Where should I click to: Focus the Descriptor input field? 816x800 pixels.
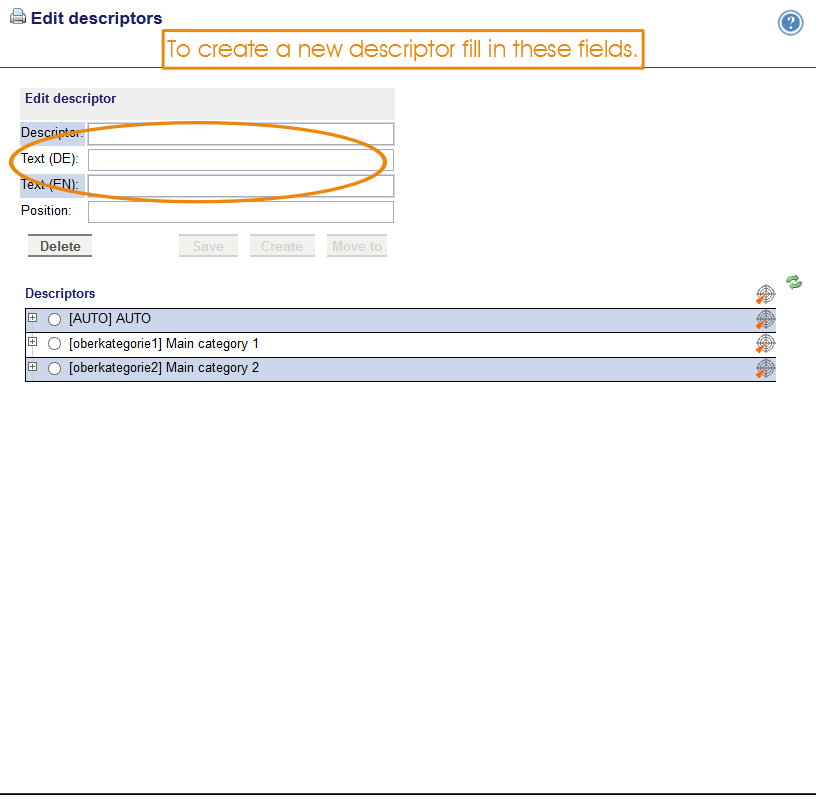(x=241, y=134)
